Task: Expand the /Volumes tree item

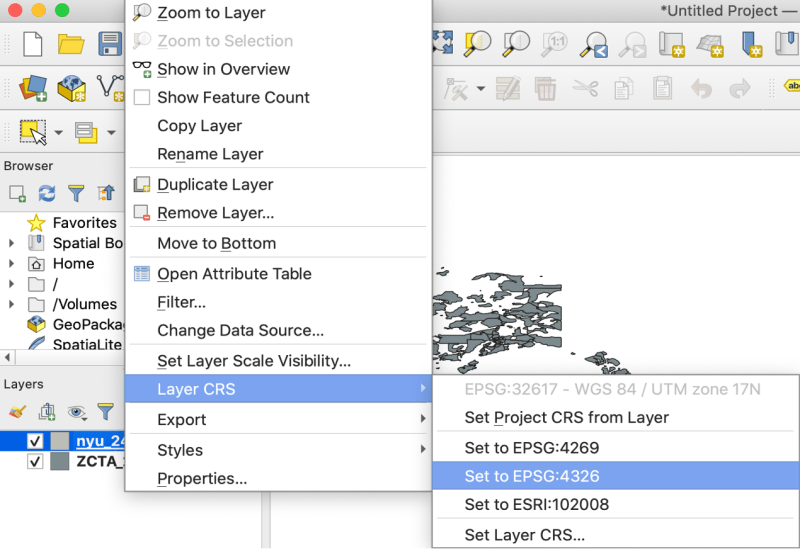Action: tap(11, 305)
